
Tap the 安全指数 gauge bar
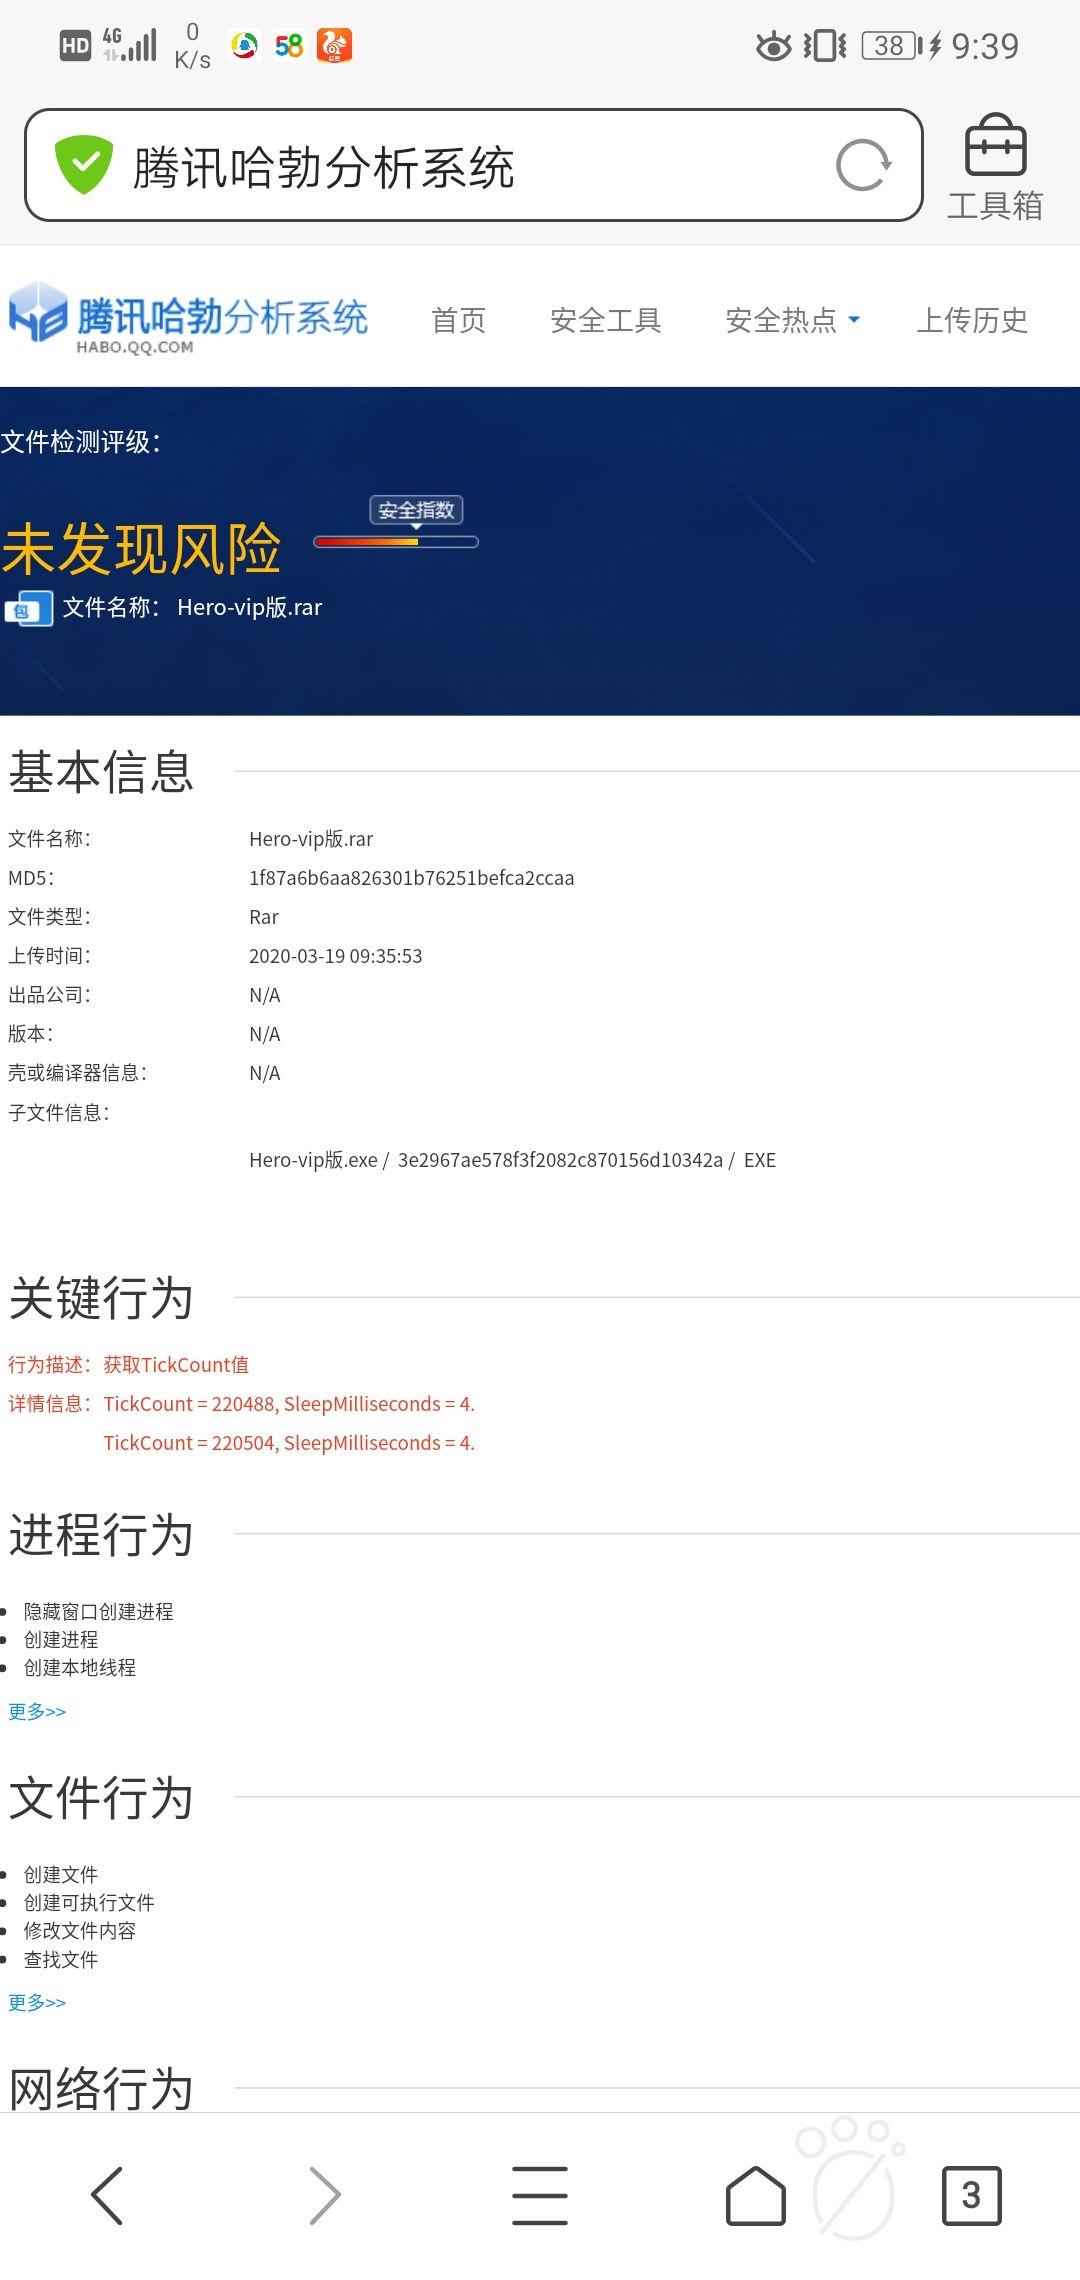click(396, 542)
